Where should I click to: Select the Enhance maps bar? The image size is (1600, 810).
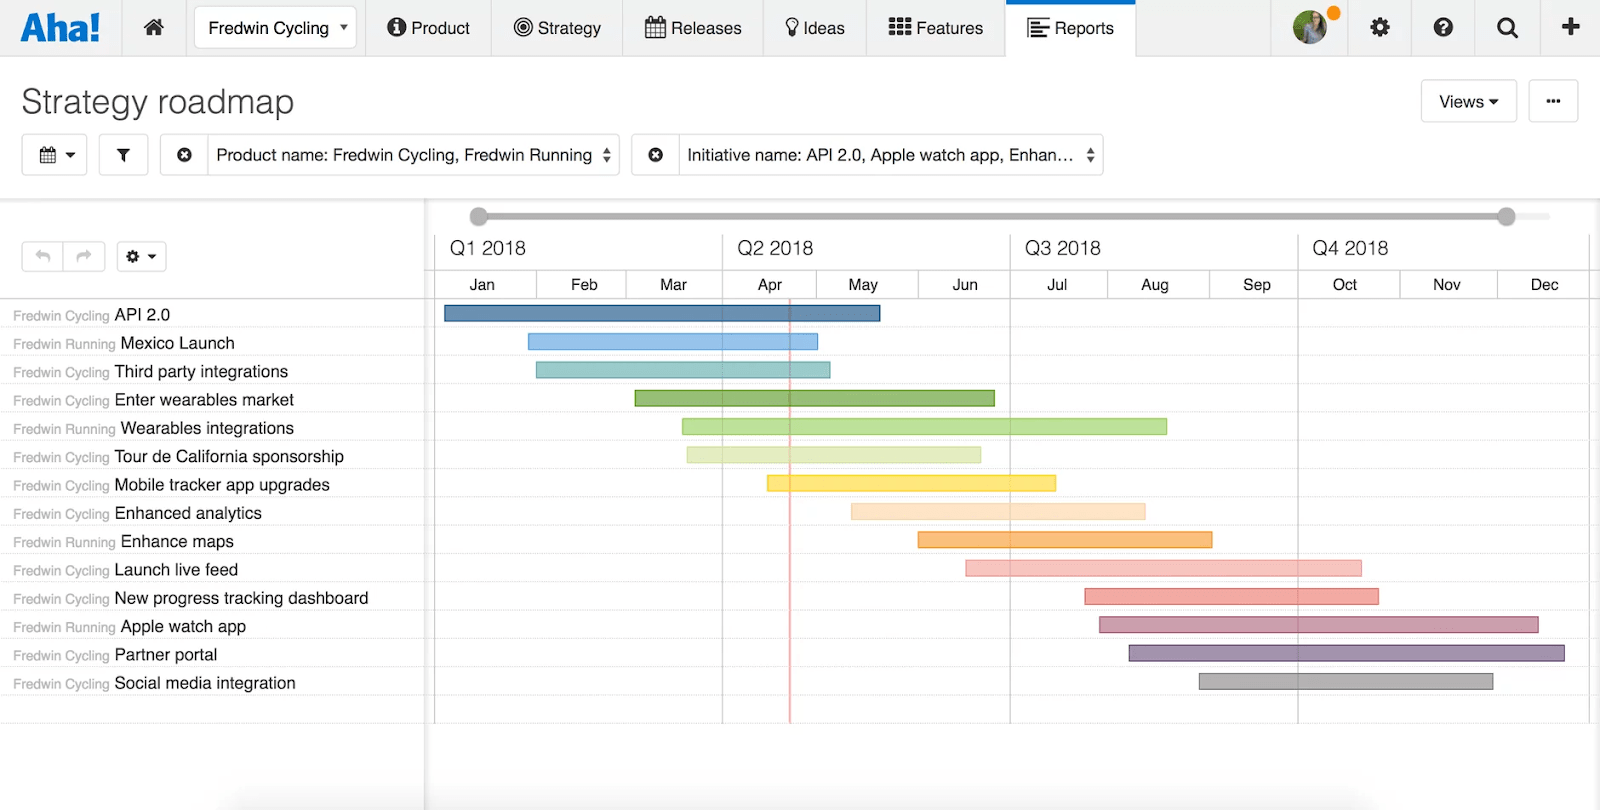point(1065,540)
